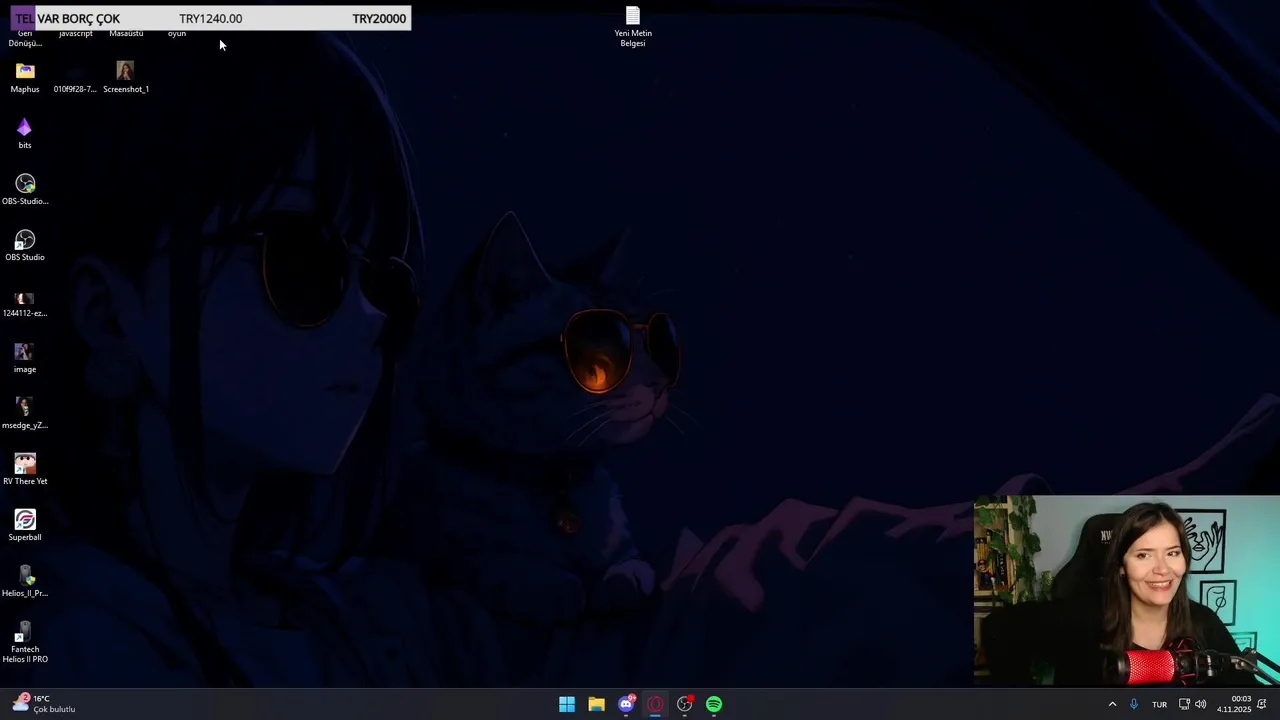Screen dimensions: 1280x720
Task: Click the volume speaker tray icon
Action: pyautogui.click(x=1200, y=704)
